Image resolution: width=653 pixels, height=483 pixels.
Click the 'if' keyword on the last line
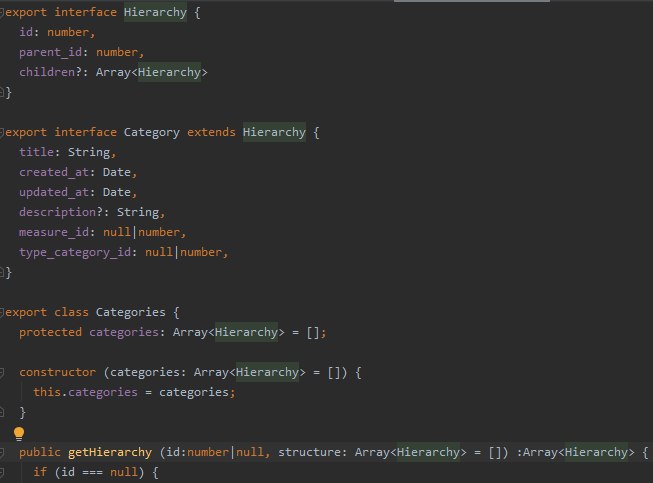[40, 472]
